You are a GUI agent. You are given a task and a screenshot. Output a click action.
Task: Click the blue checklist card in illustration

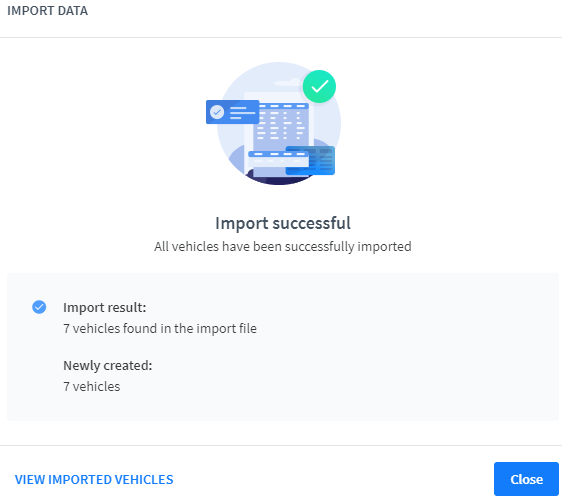coord(233,112)
